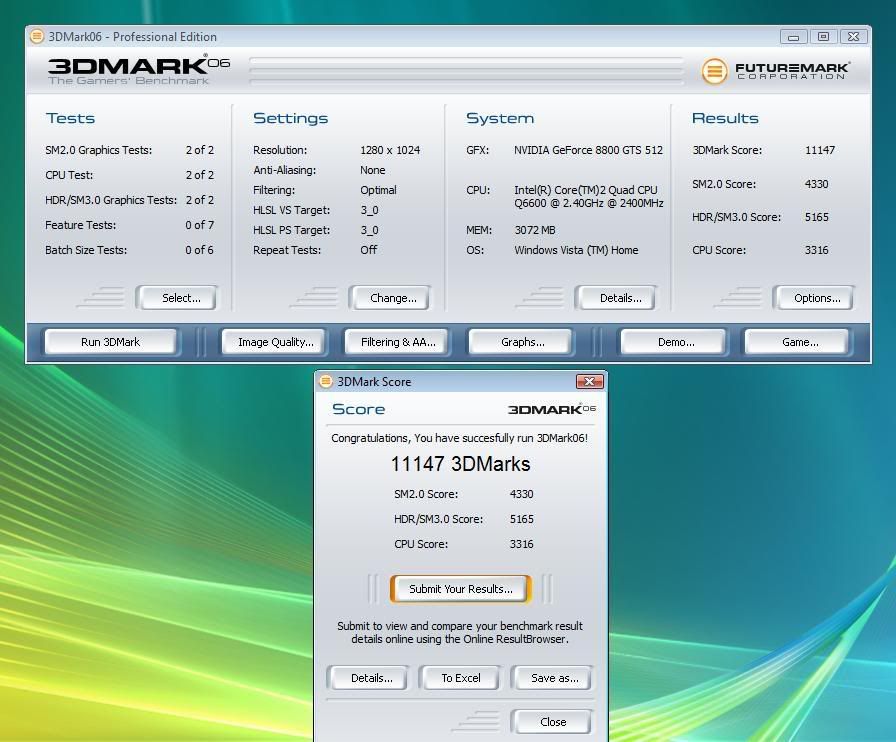Minimize the 3DMark06 main window
Viewport: 896px width, 742px height.
794,37
